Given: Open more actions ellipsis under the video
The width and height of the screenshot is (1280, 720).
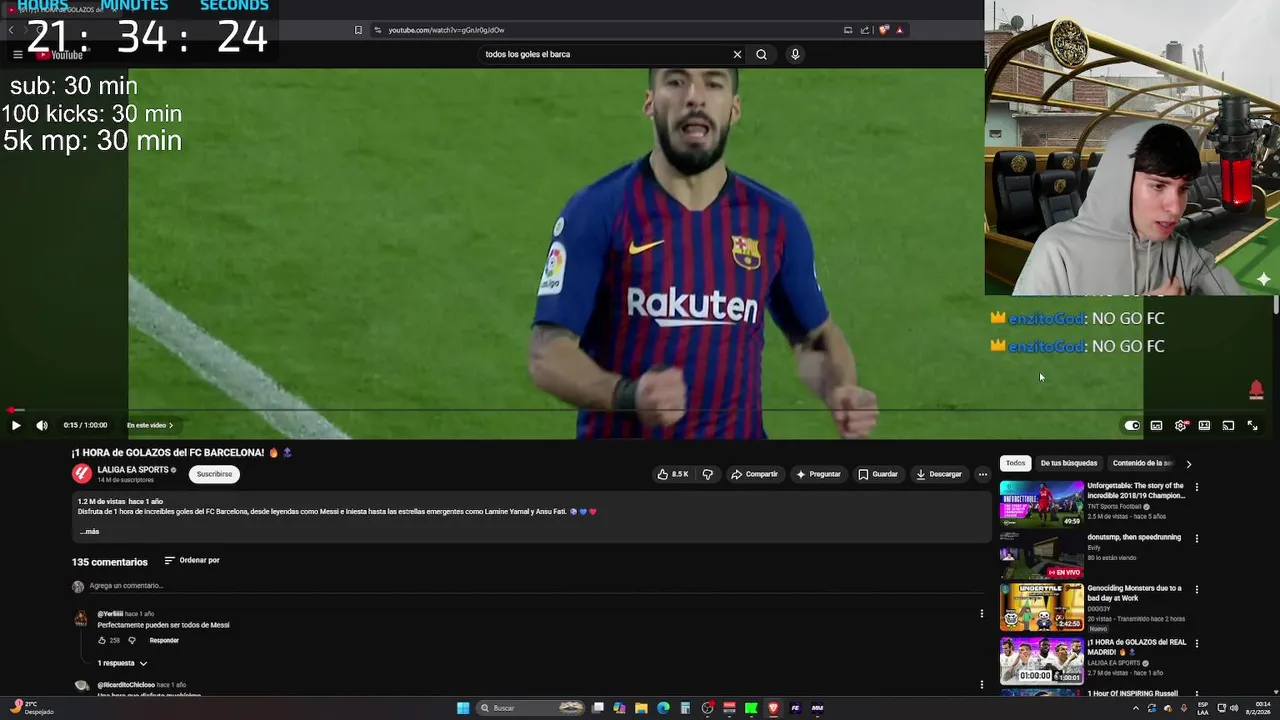Looking at the screenshot, I should pos(983,474).
